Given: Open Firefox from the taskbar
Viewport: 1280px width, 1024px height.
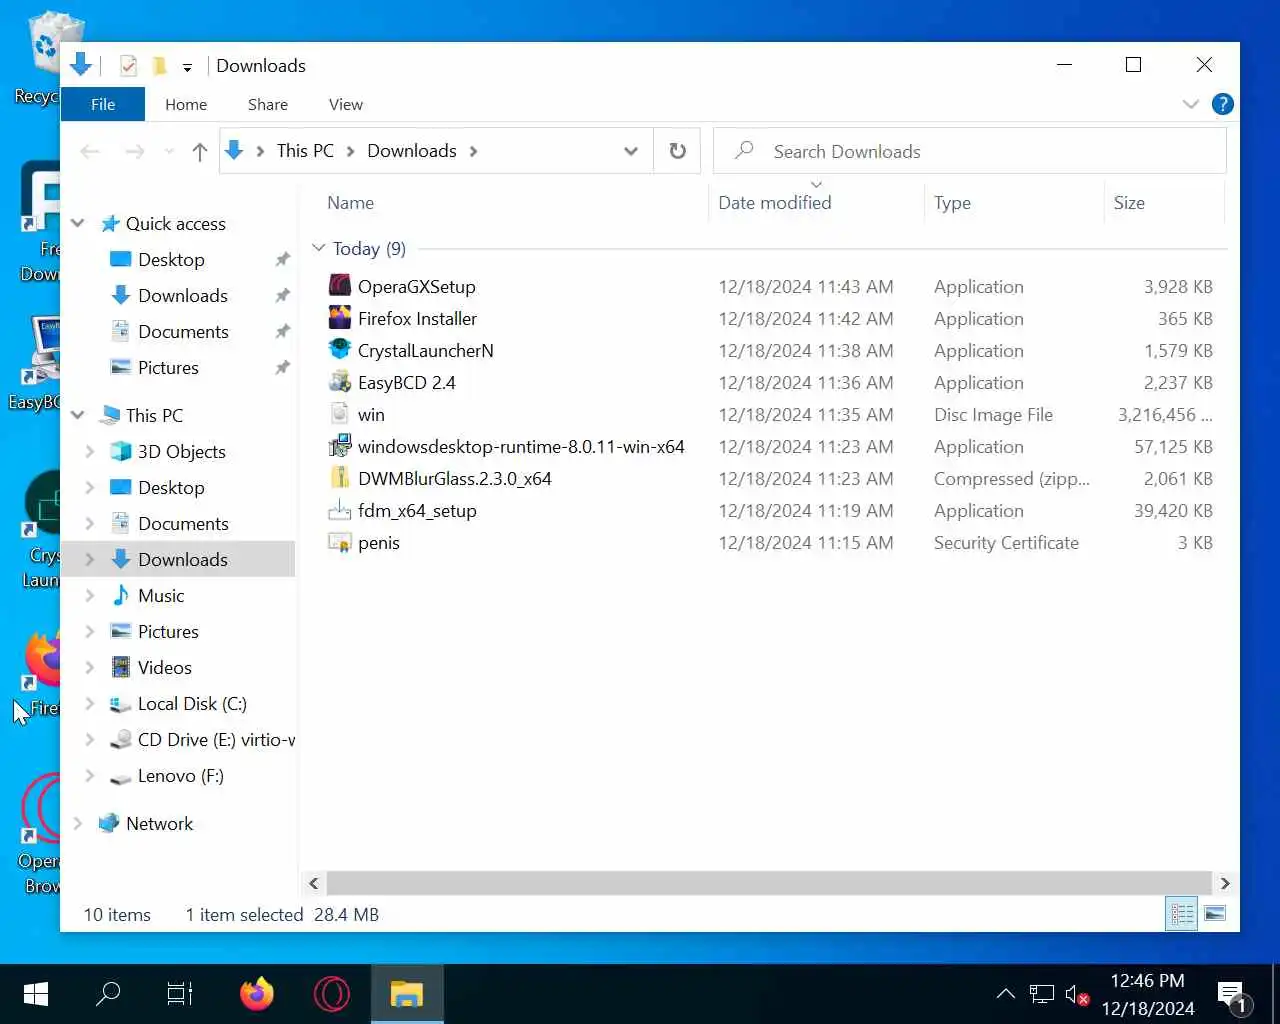Looking at the screenshot, I should 257,994.
